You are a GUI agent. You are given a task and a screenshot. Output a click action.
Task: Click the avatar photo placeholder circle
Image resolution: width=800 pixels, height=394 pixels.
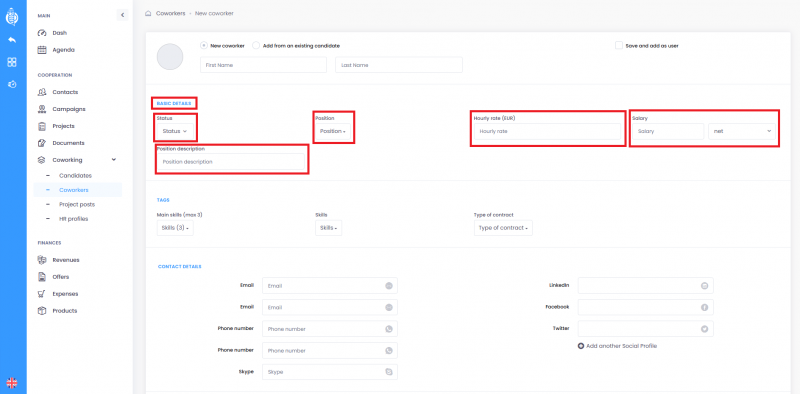pos(170,57)
